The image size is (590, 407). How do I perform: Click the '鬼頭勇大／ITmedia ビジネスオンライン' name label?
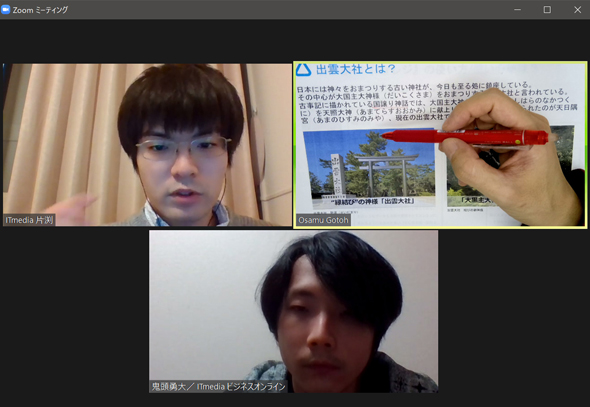pyautogui.click(x=219, y=387)
